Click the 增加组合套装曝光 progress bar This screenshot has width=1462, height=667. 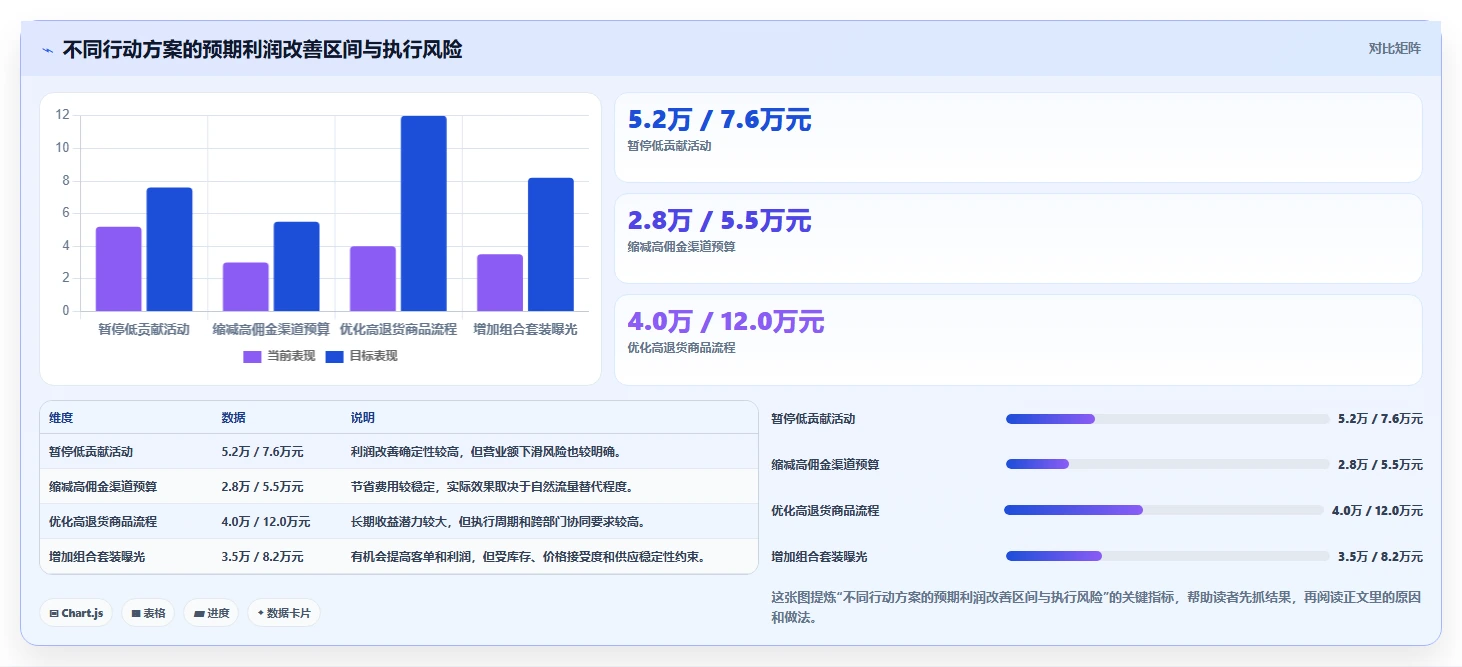(x=1168, y=556)
